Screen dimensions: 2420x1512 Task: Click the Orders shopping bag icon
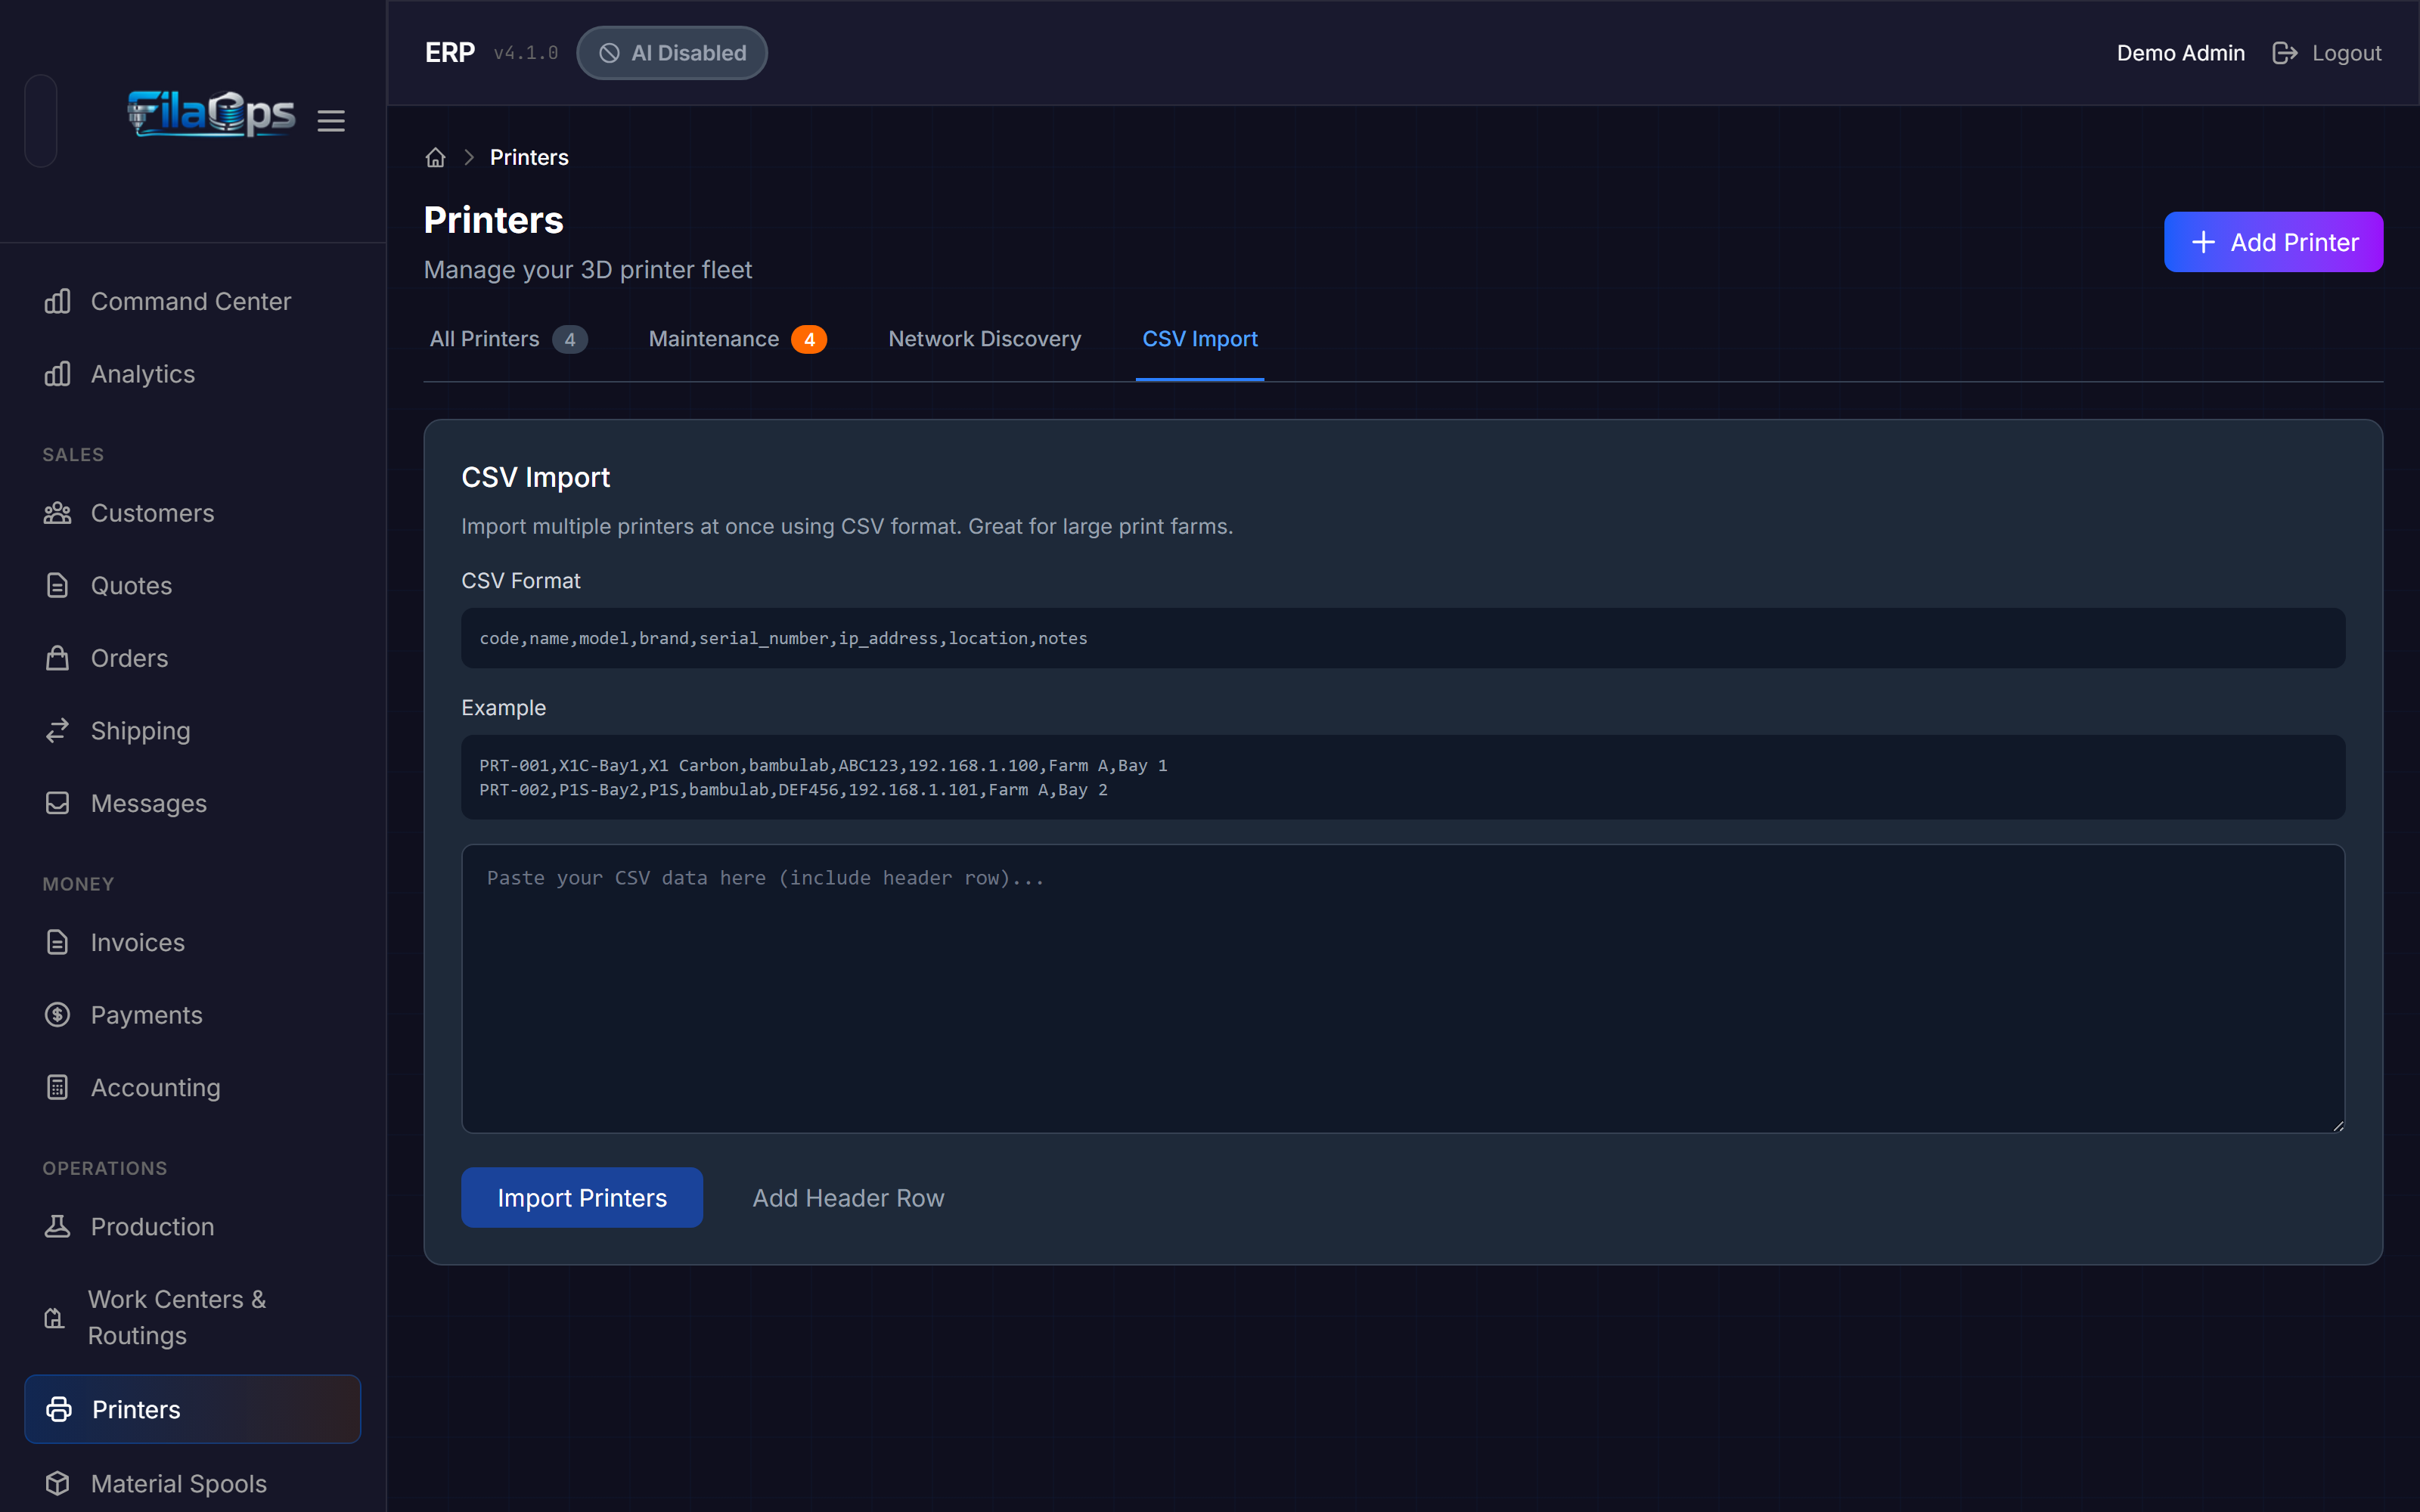pyautogui.click(x=57, y=658)
